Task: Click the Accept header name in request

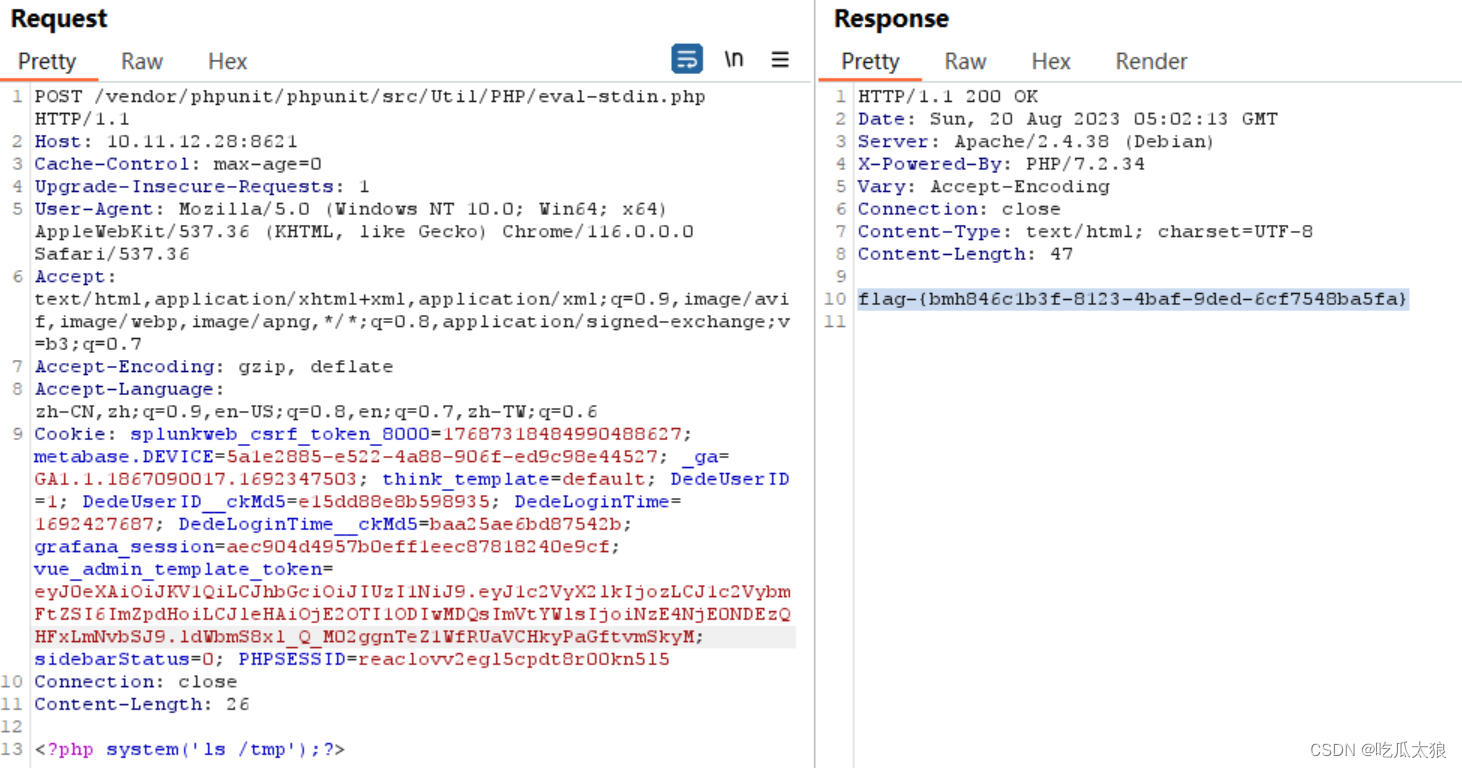Action: tap(70, 277)
